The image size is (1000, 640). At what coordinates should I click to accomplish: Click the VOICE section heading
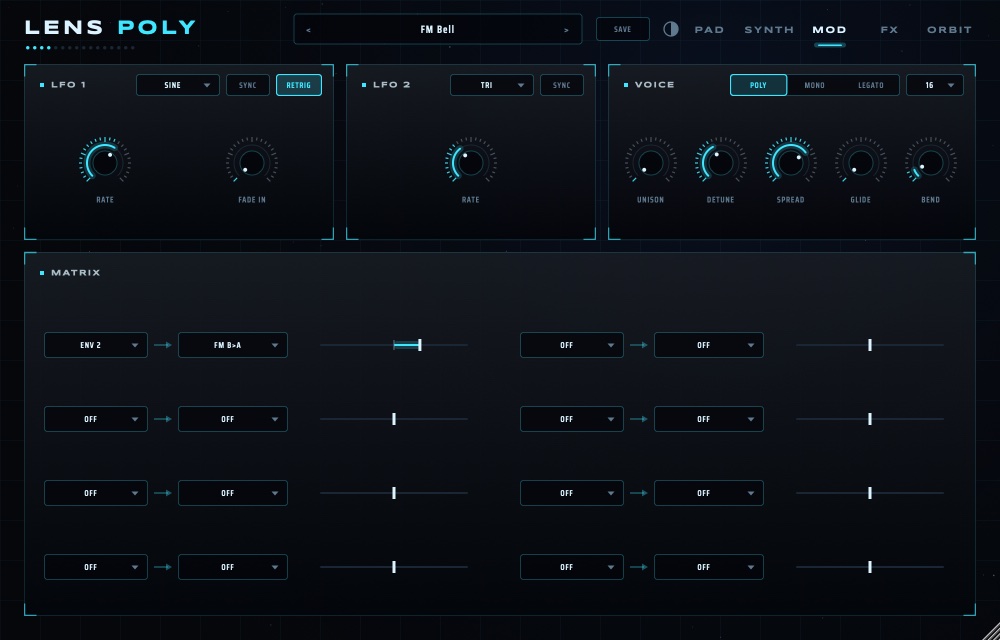pyautogui.click(x=654, y=85)
